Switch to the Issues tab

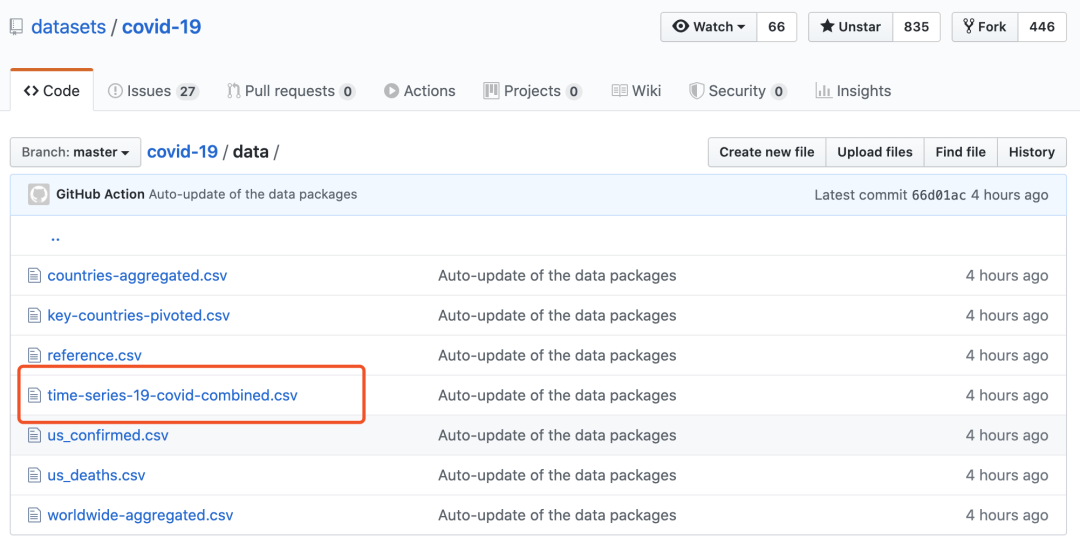coord(153,91)
